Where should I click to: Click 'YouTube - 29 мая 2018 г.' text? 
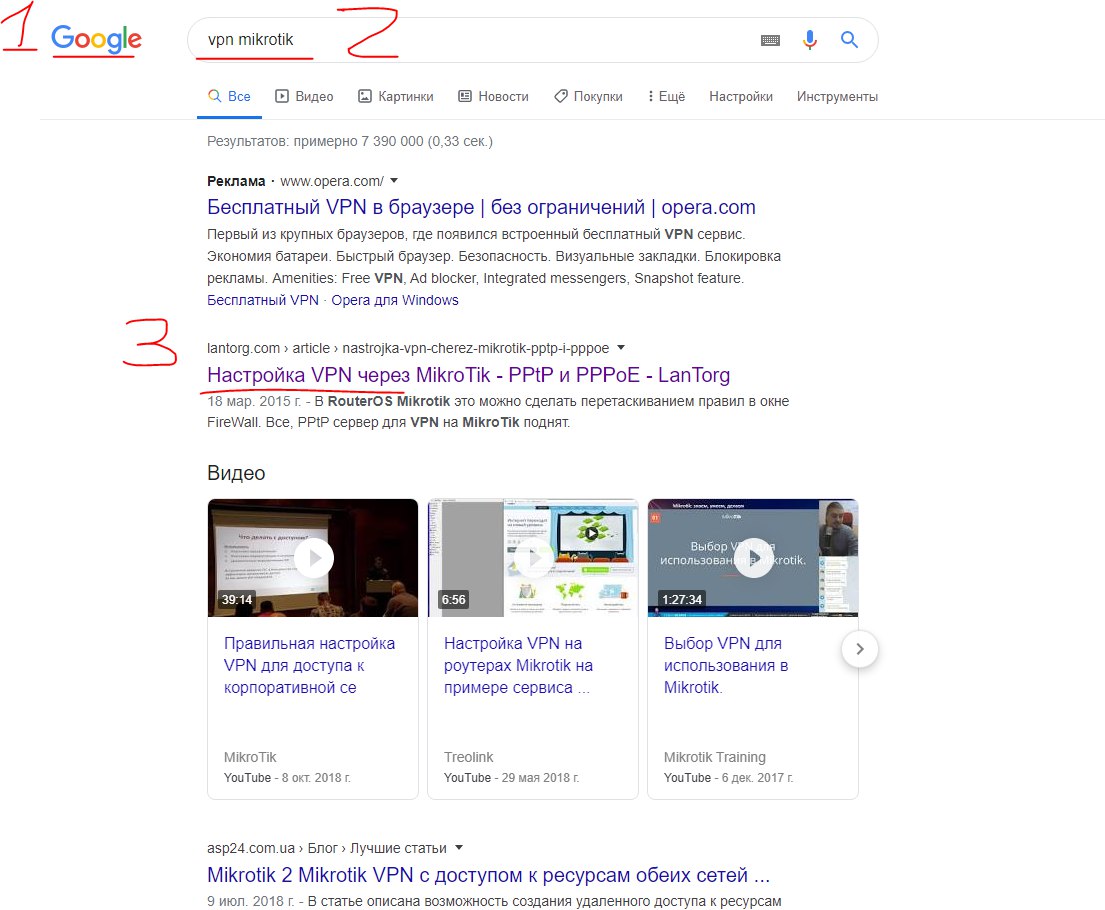click(x=511, y=777)
